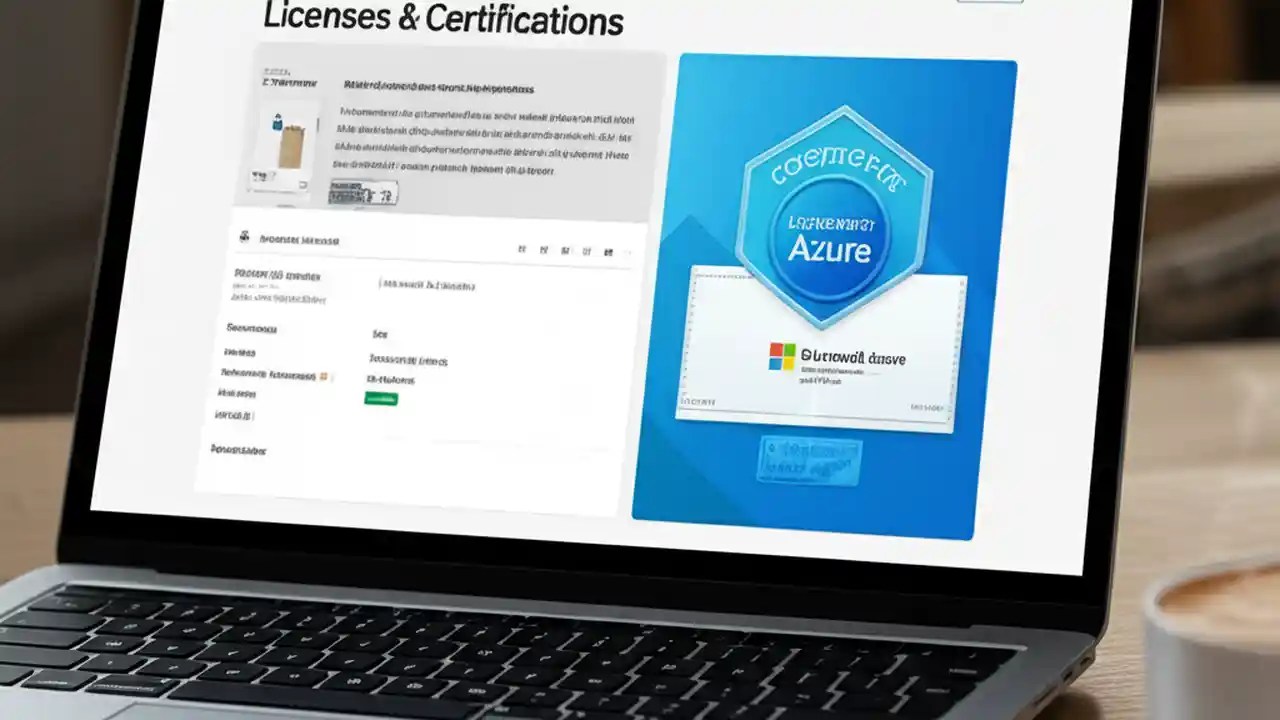Image resolution: width=1280 pixels, height=720 pixels.
Task: Click the orange icon next to the credential field label
Action: coord(321,378)
